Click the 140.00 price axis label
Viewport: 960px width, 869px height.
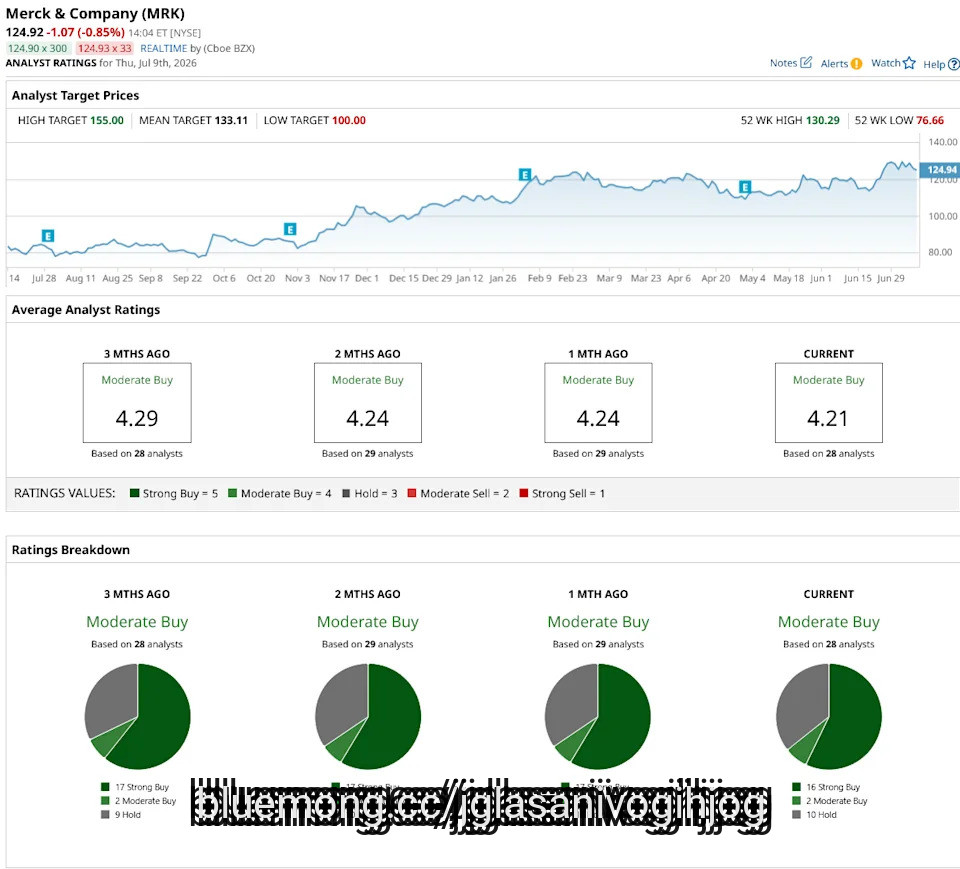click(x=943, y=142)
